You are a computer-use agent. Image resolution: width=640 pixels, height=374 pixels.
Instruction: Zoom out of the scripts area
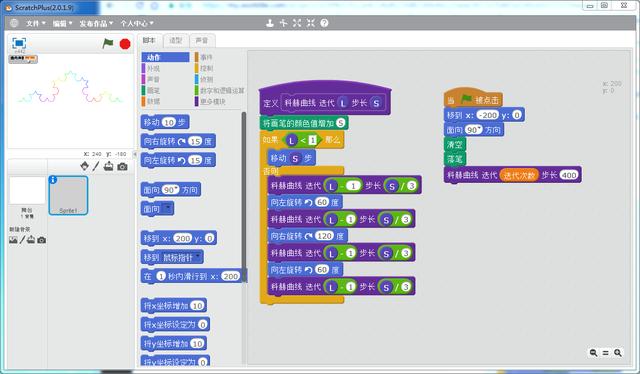coord(593,352)
